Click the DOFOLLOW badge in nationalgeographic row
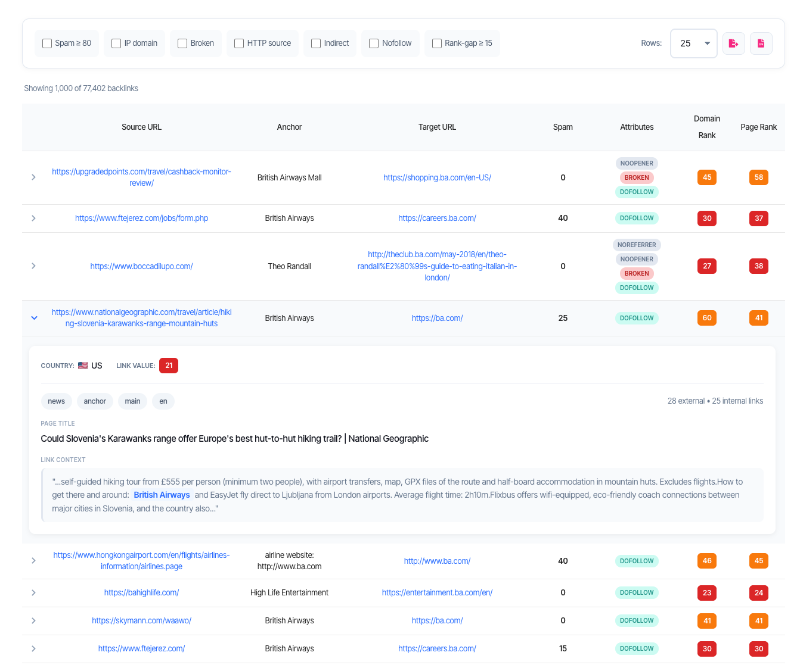The height and width of the screenshot is (668, 800). coord(637,318)
